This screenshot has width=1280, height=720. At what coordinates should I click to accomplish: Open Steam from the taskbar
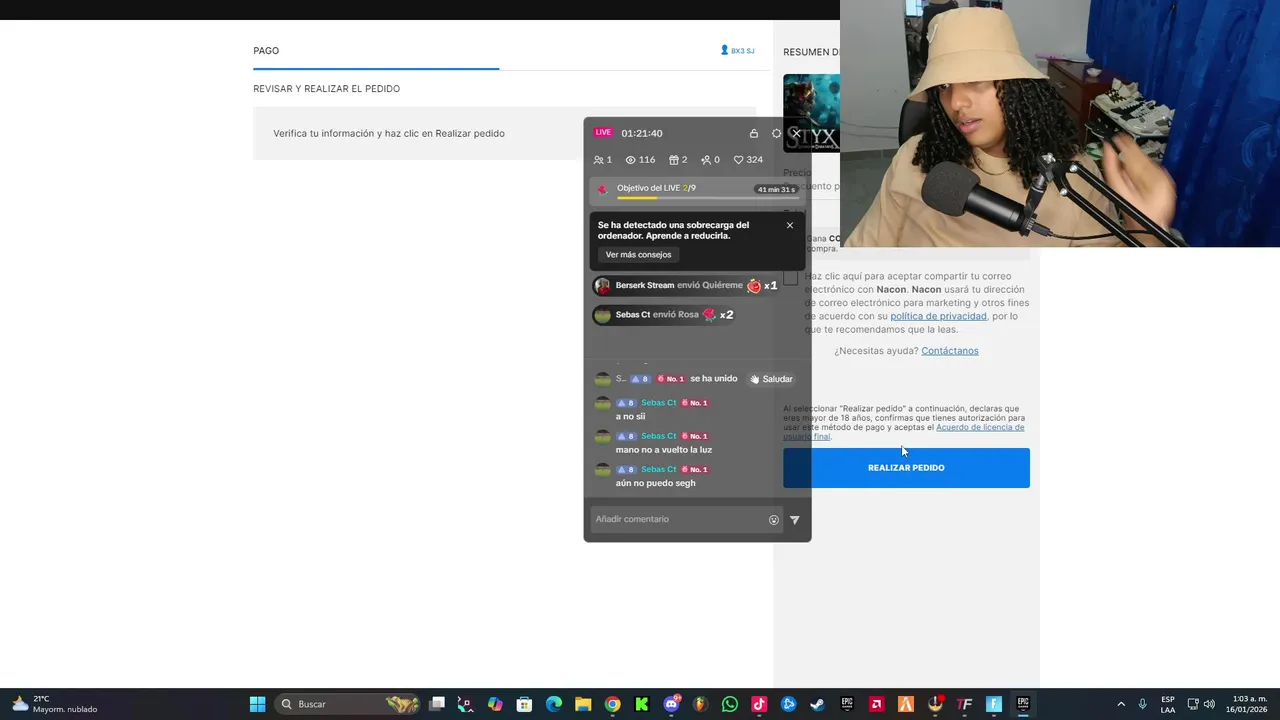[x=818, y=704]
